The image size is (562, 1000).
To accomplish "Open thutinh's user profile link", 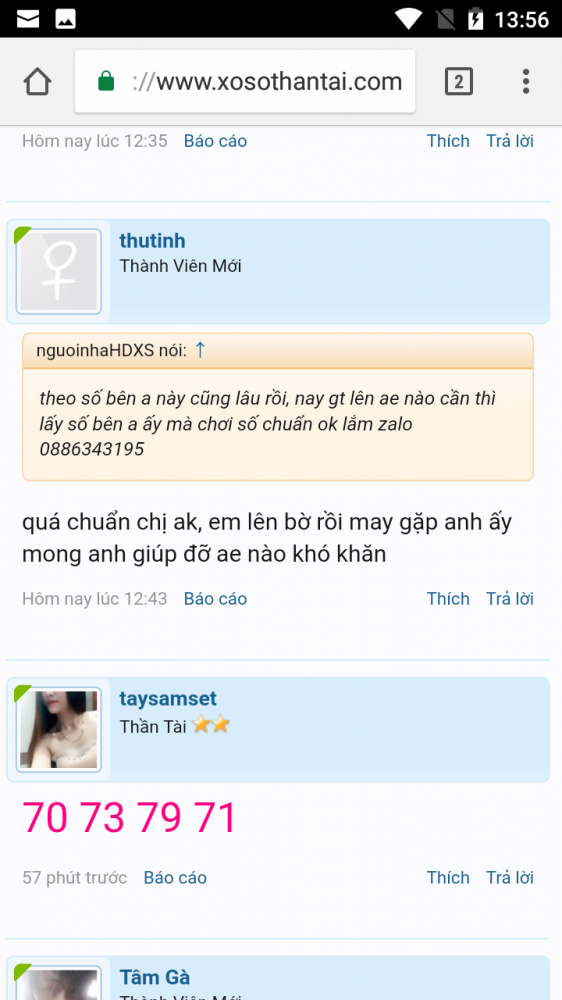I will click(x=152, y=241).
